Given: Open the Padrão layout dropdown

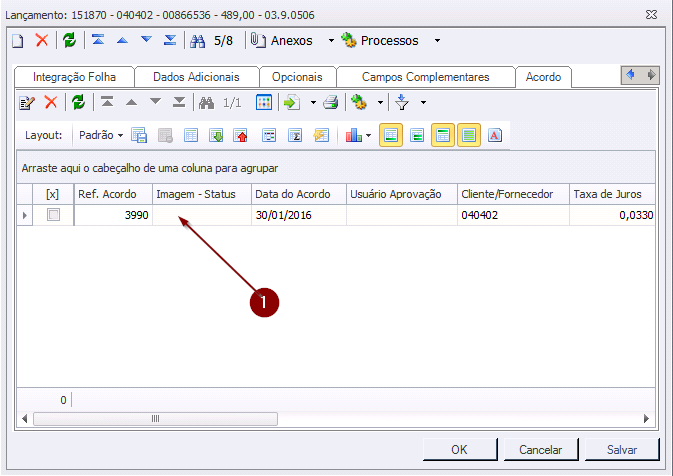Looking at the screenshot, I should pyautogui.click(x=101, y=135).
